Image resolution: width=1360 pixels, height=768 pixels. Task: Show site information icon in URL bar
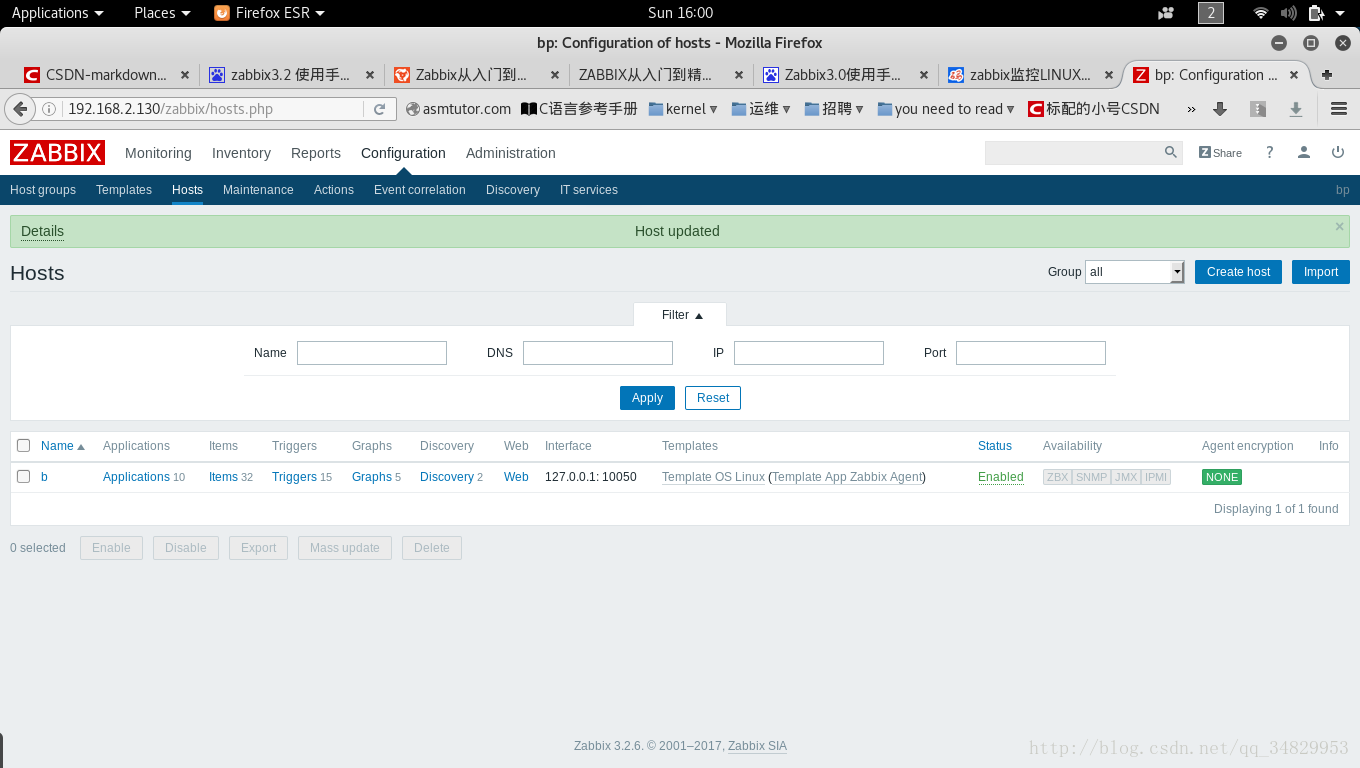tap(48, 109)
